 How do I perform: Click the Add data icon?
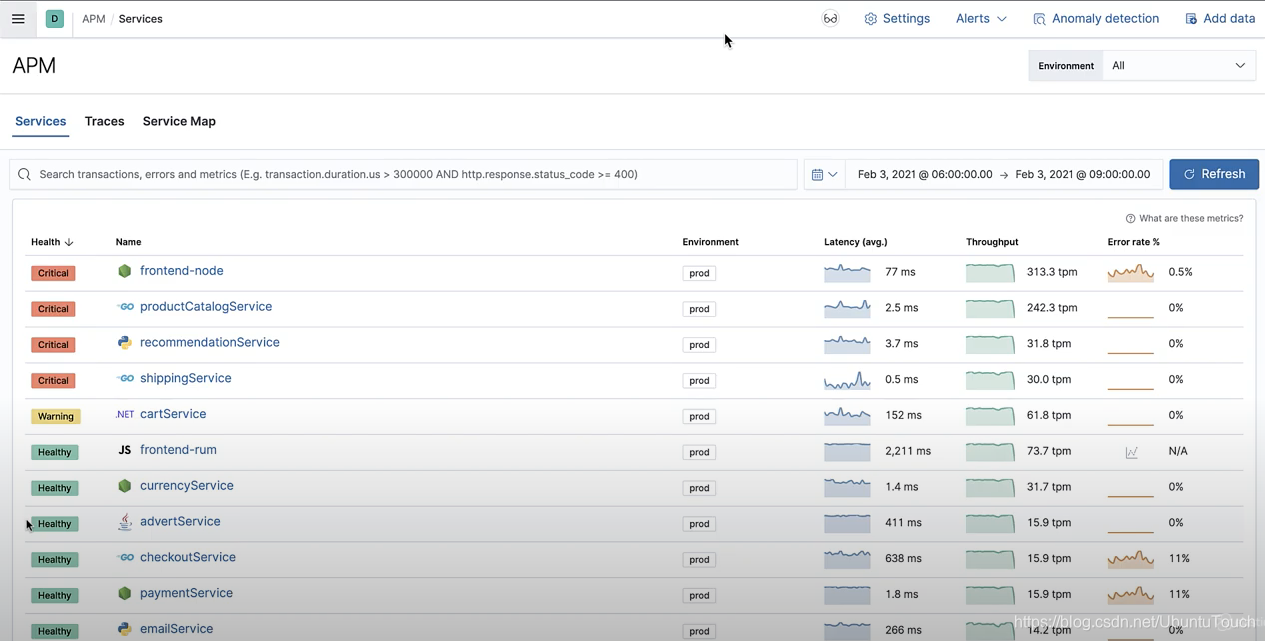click(1191, 19)
